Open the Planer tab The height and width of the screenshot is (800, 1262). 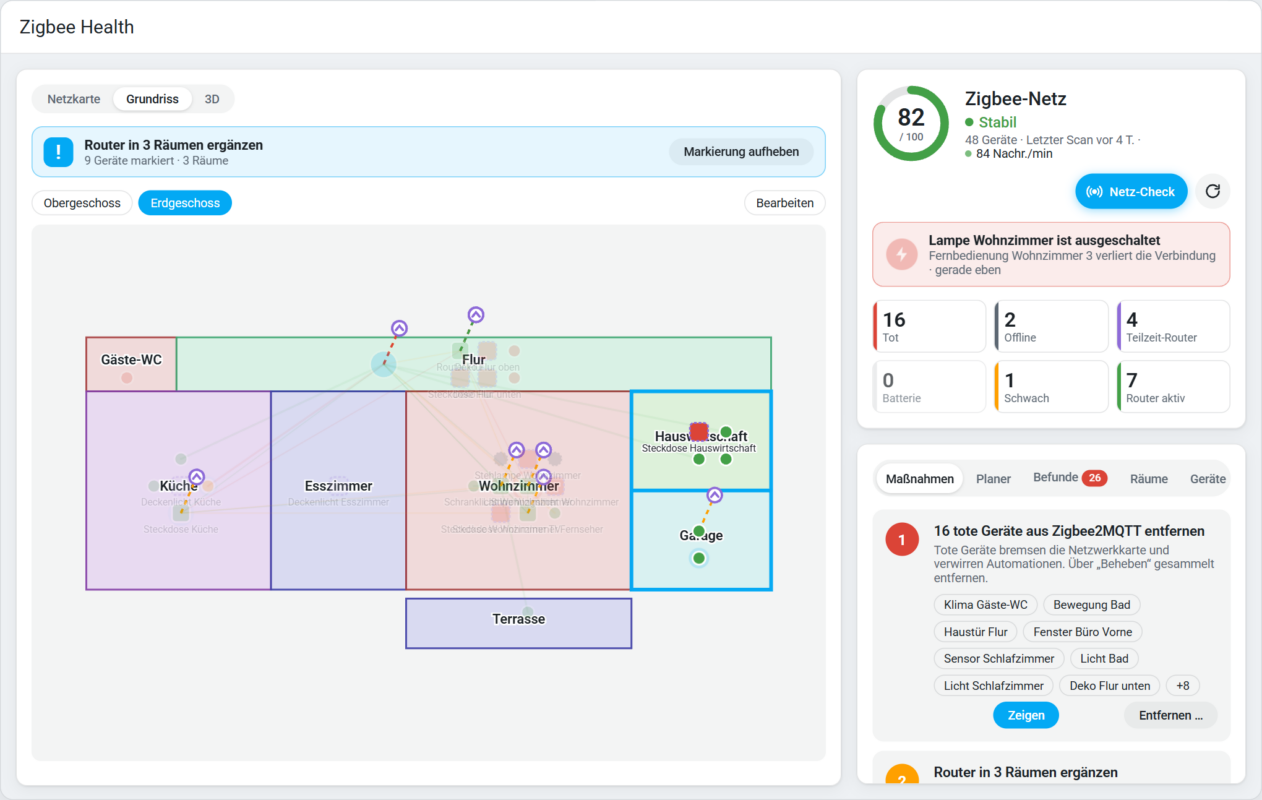(994, 479)
